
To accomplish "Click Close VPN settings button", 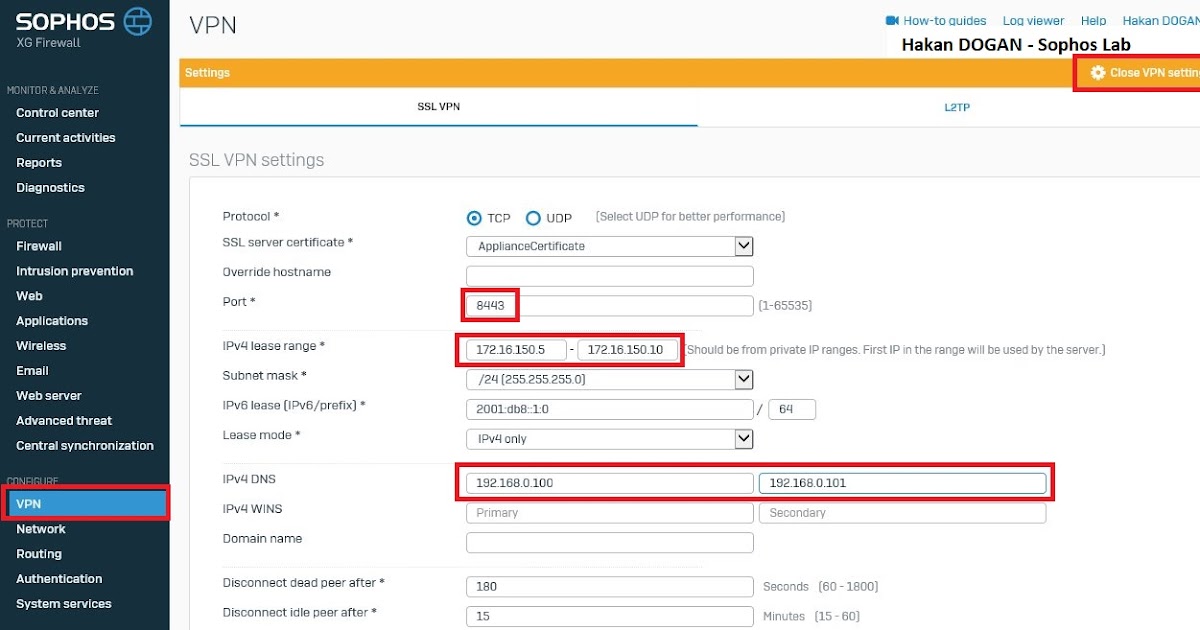I will coord(1139,73).
